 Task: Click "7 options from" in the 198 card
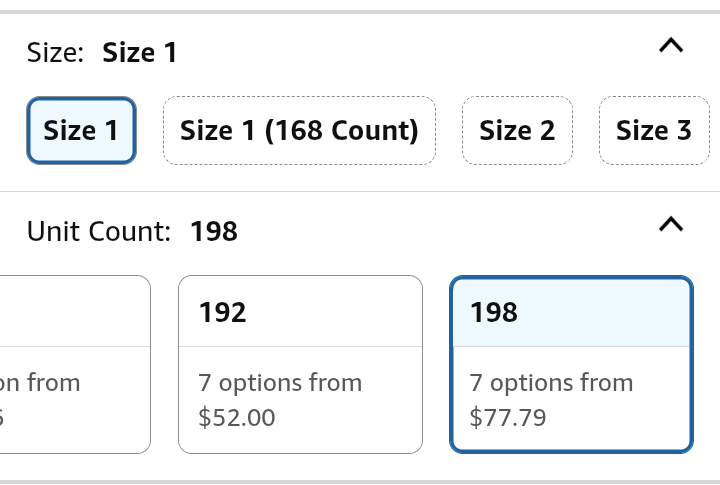click(x=552, y=383)
